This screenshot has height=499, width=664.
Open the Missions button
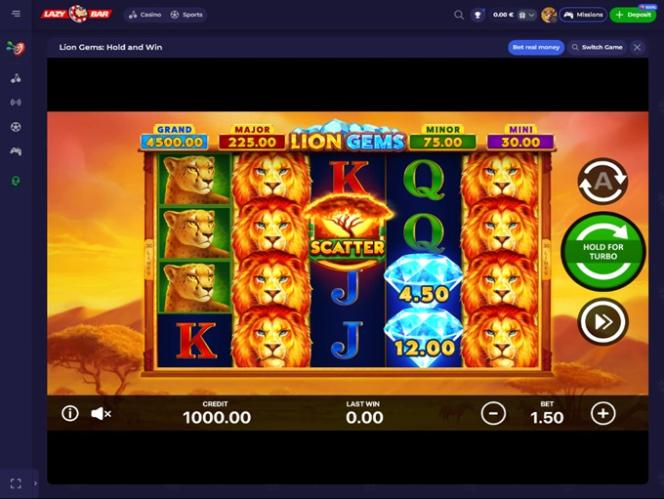coord(583,15)
